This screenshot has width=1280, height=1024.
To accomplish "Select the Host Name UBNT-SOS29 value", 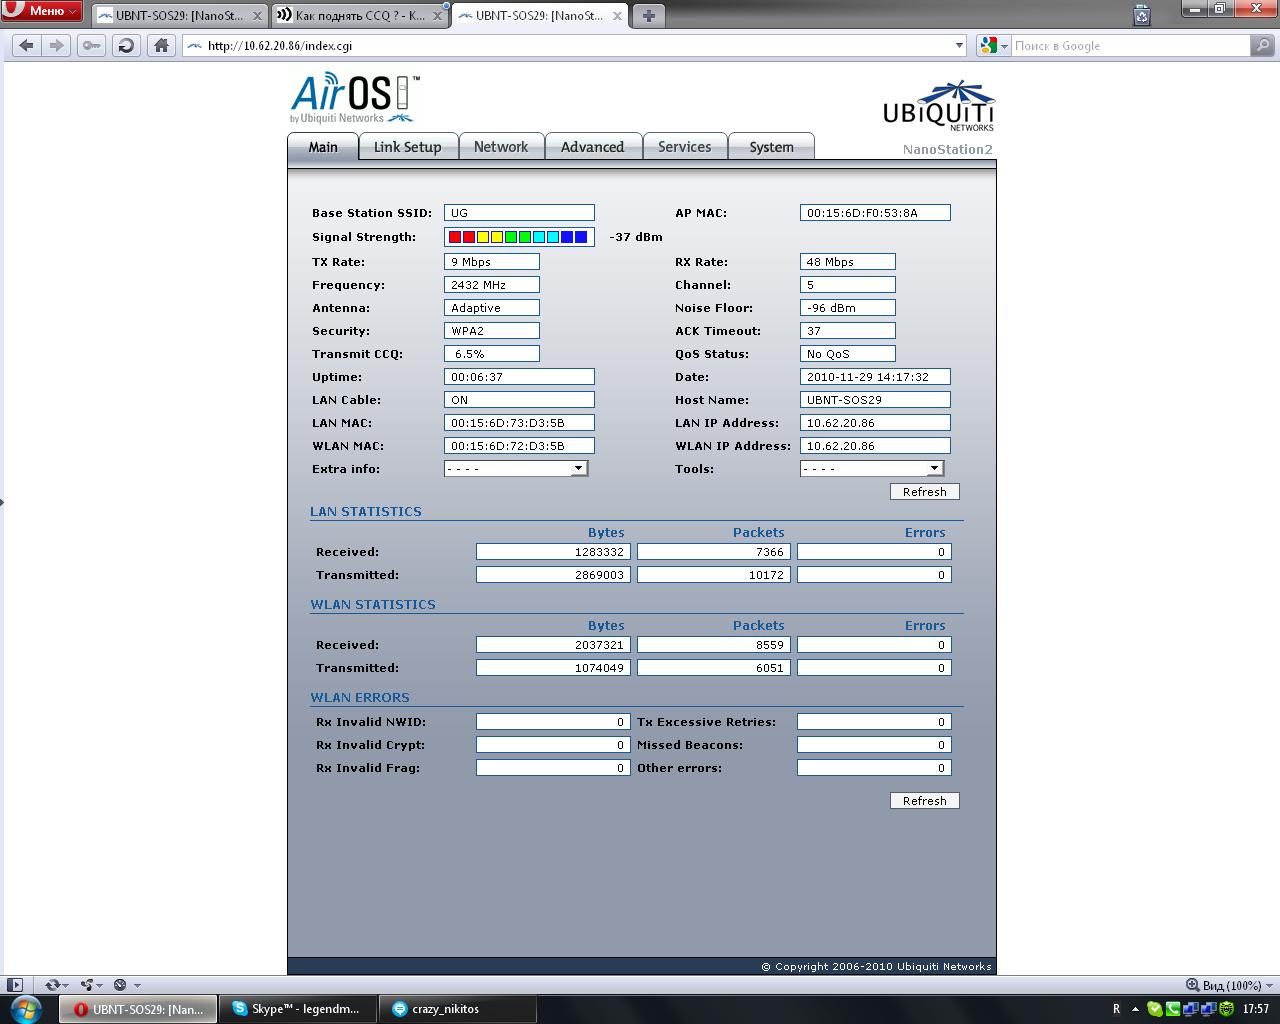I will tap(875, 400).
